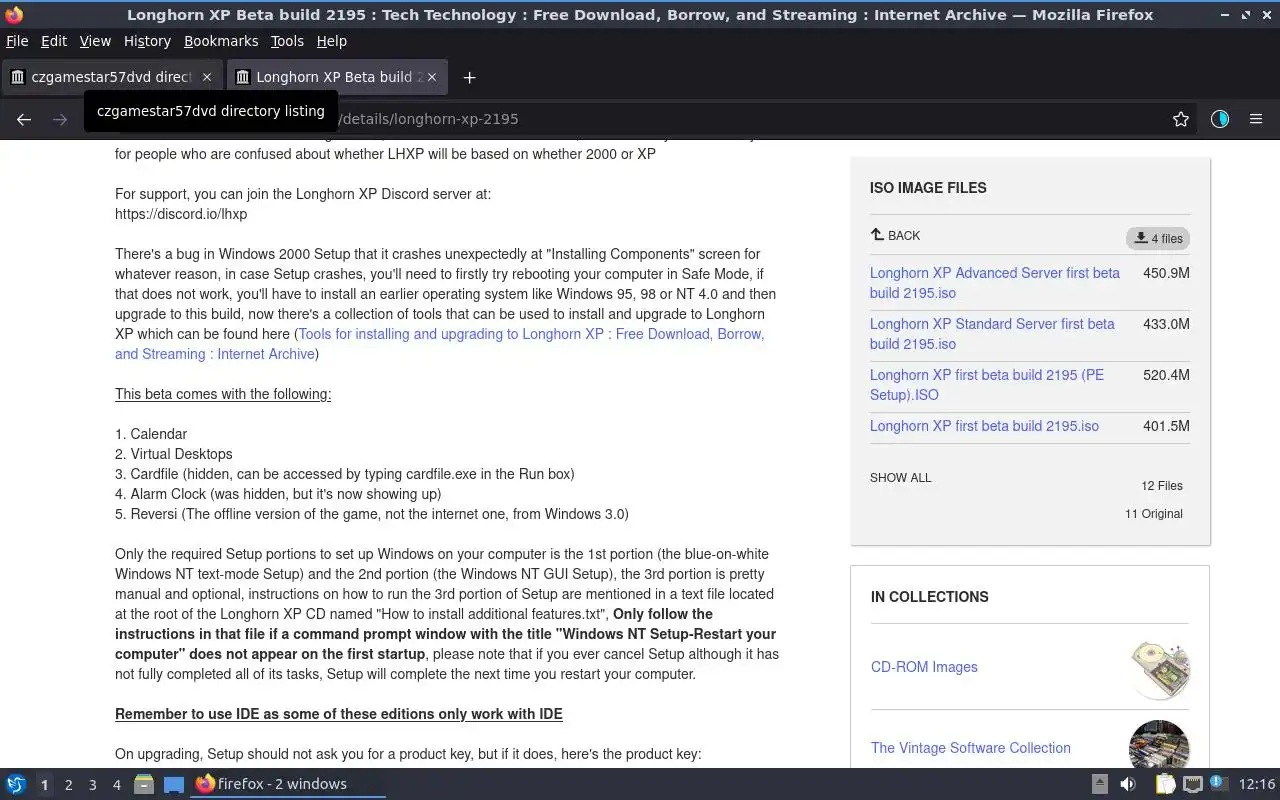This screenshot has width=1280, height=800.
Task: Open CD-ROM Images collection link
Action: click(x=924, y=667)
